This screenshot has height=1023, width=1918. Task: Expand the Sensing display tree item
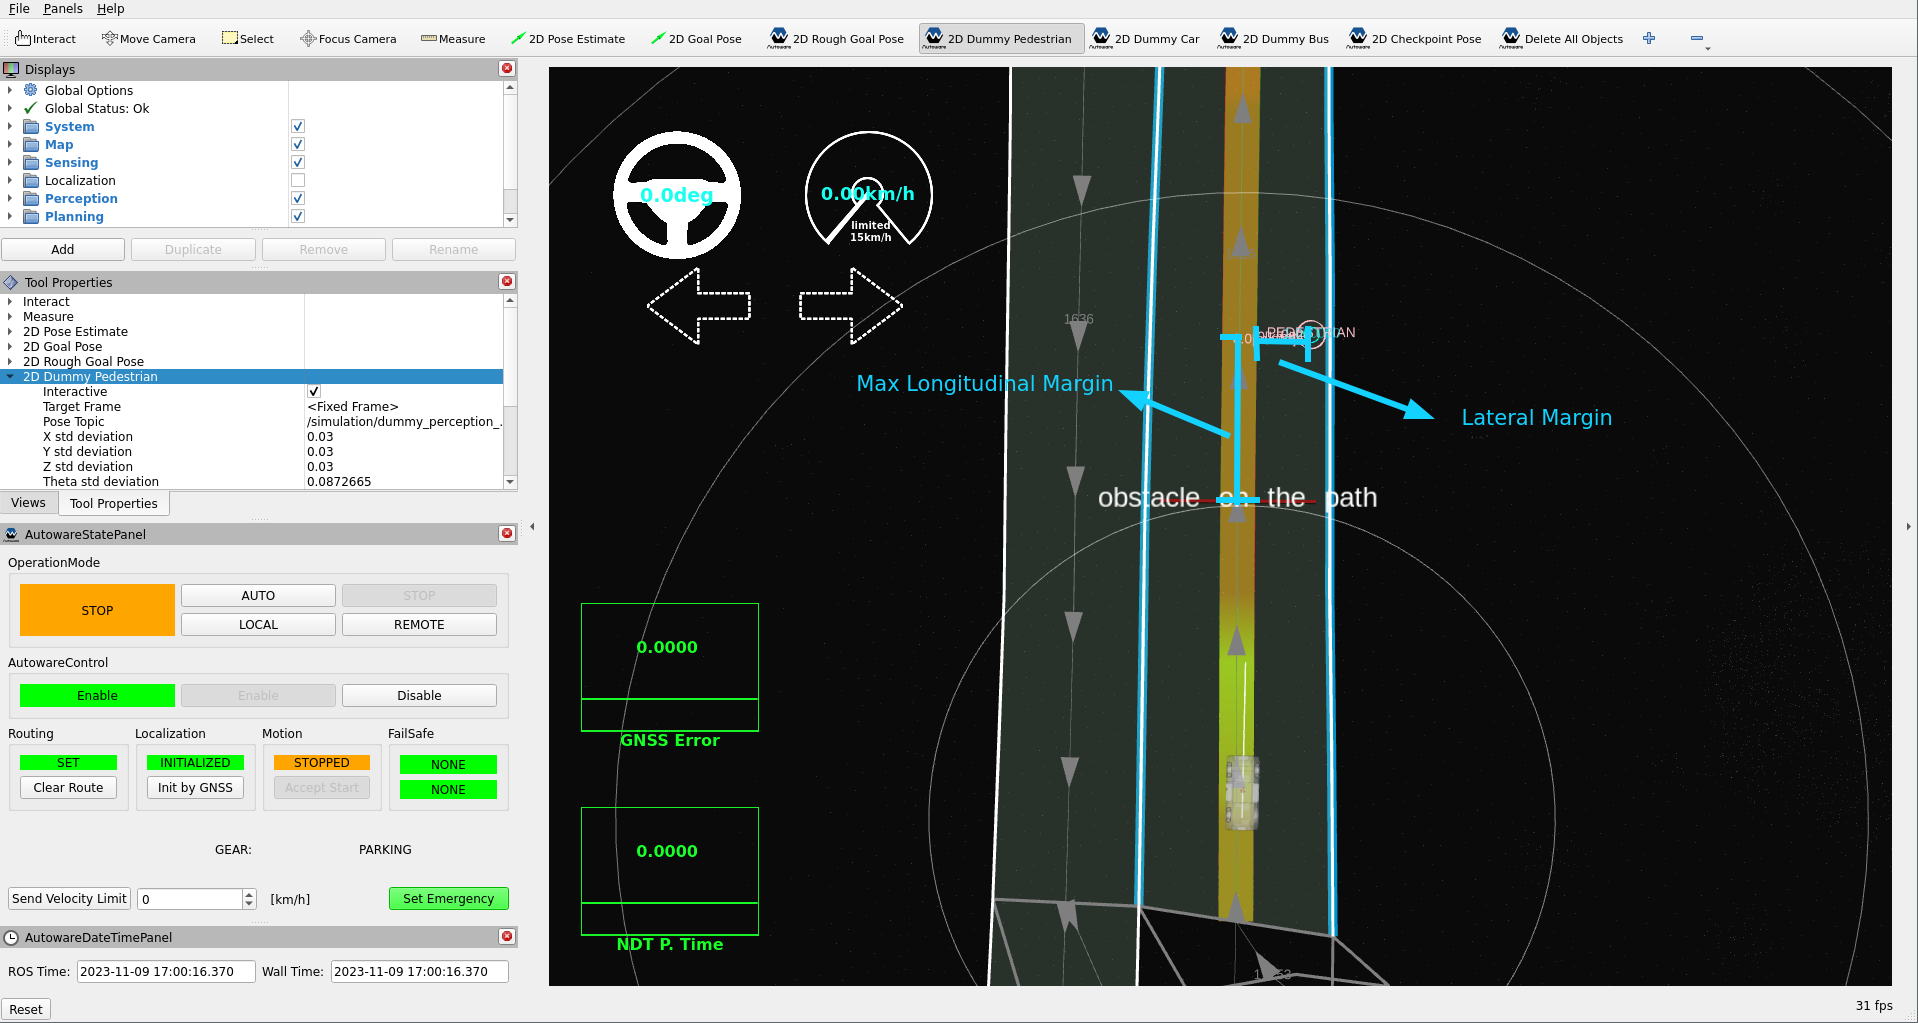pyautogui.click(x=10, y=163)
